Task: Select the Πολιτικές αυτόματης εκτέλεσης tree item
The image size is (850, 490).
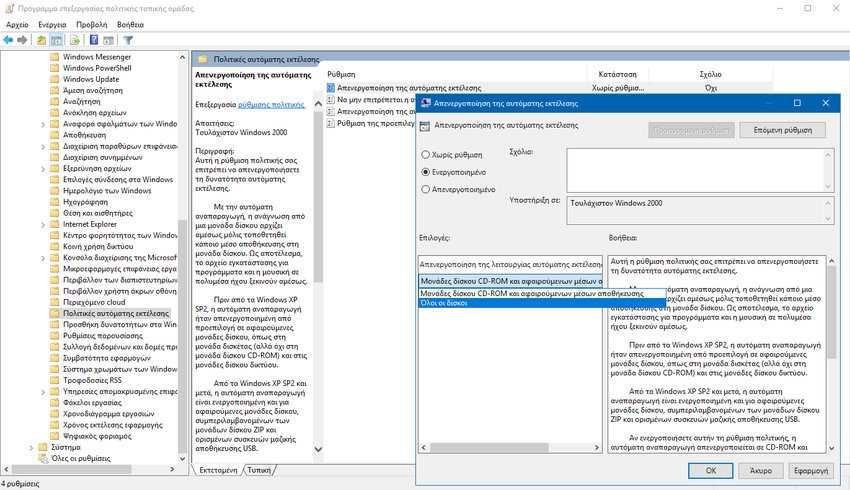Action: (x=116, y=313)
